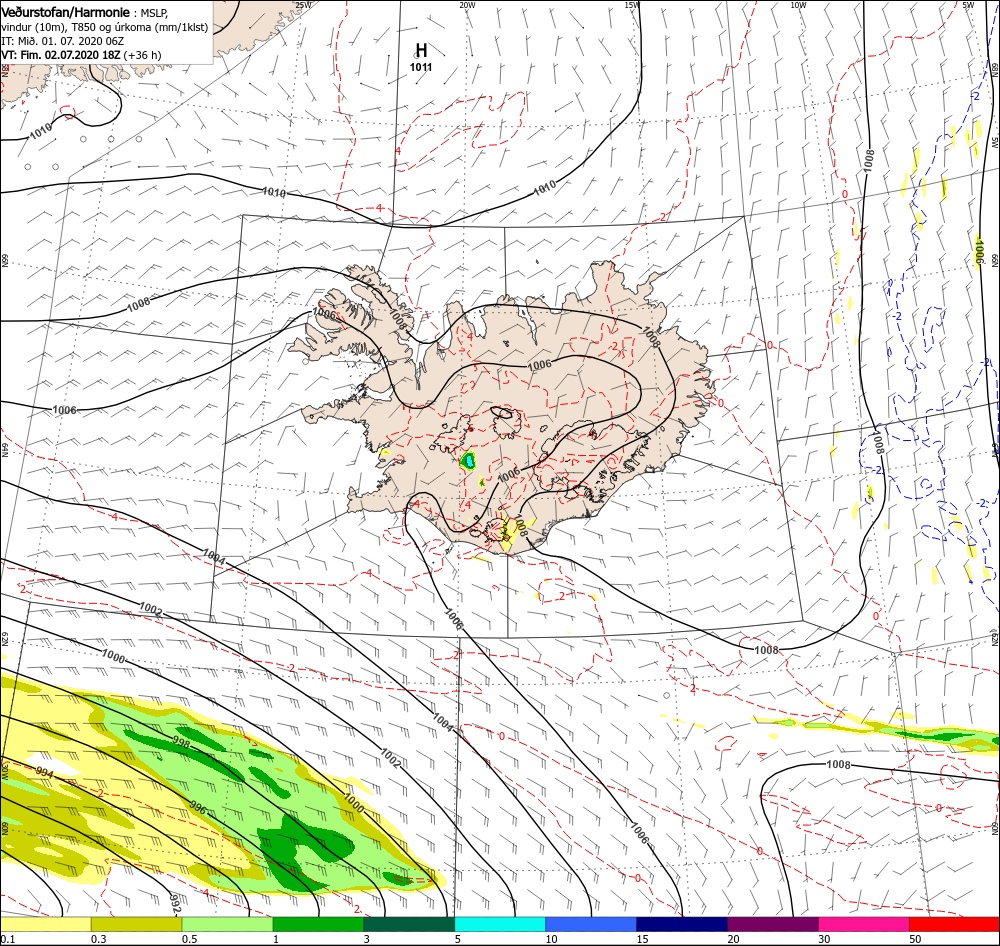Click the '0.3' legend tick label

click(x=98, y=939)
